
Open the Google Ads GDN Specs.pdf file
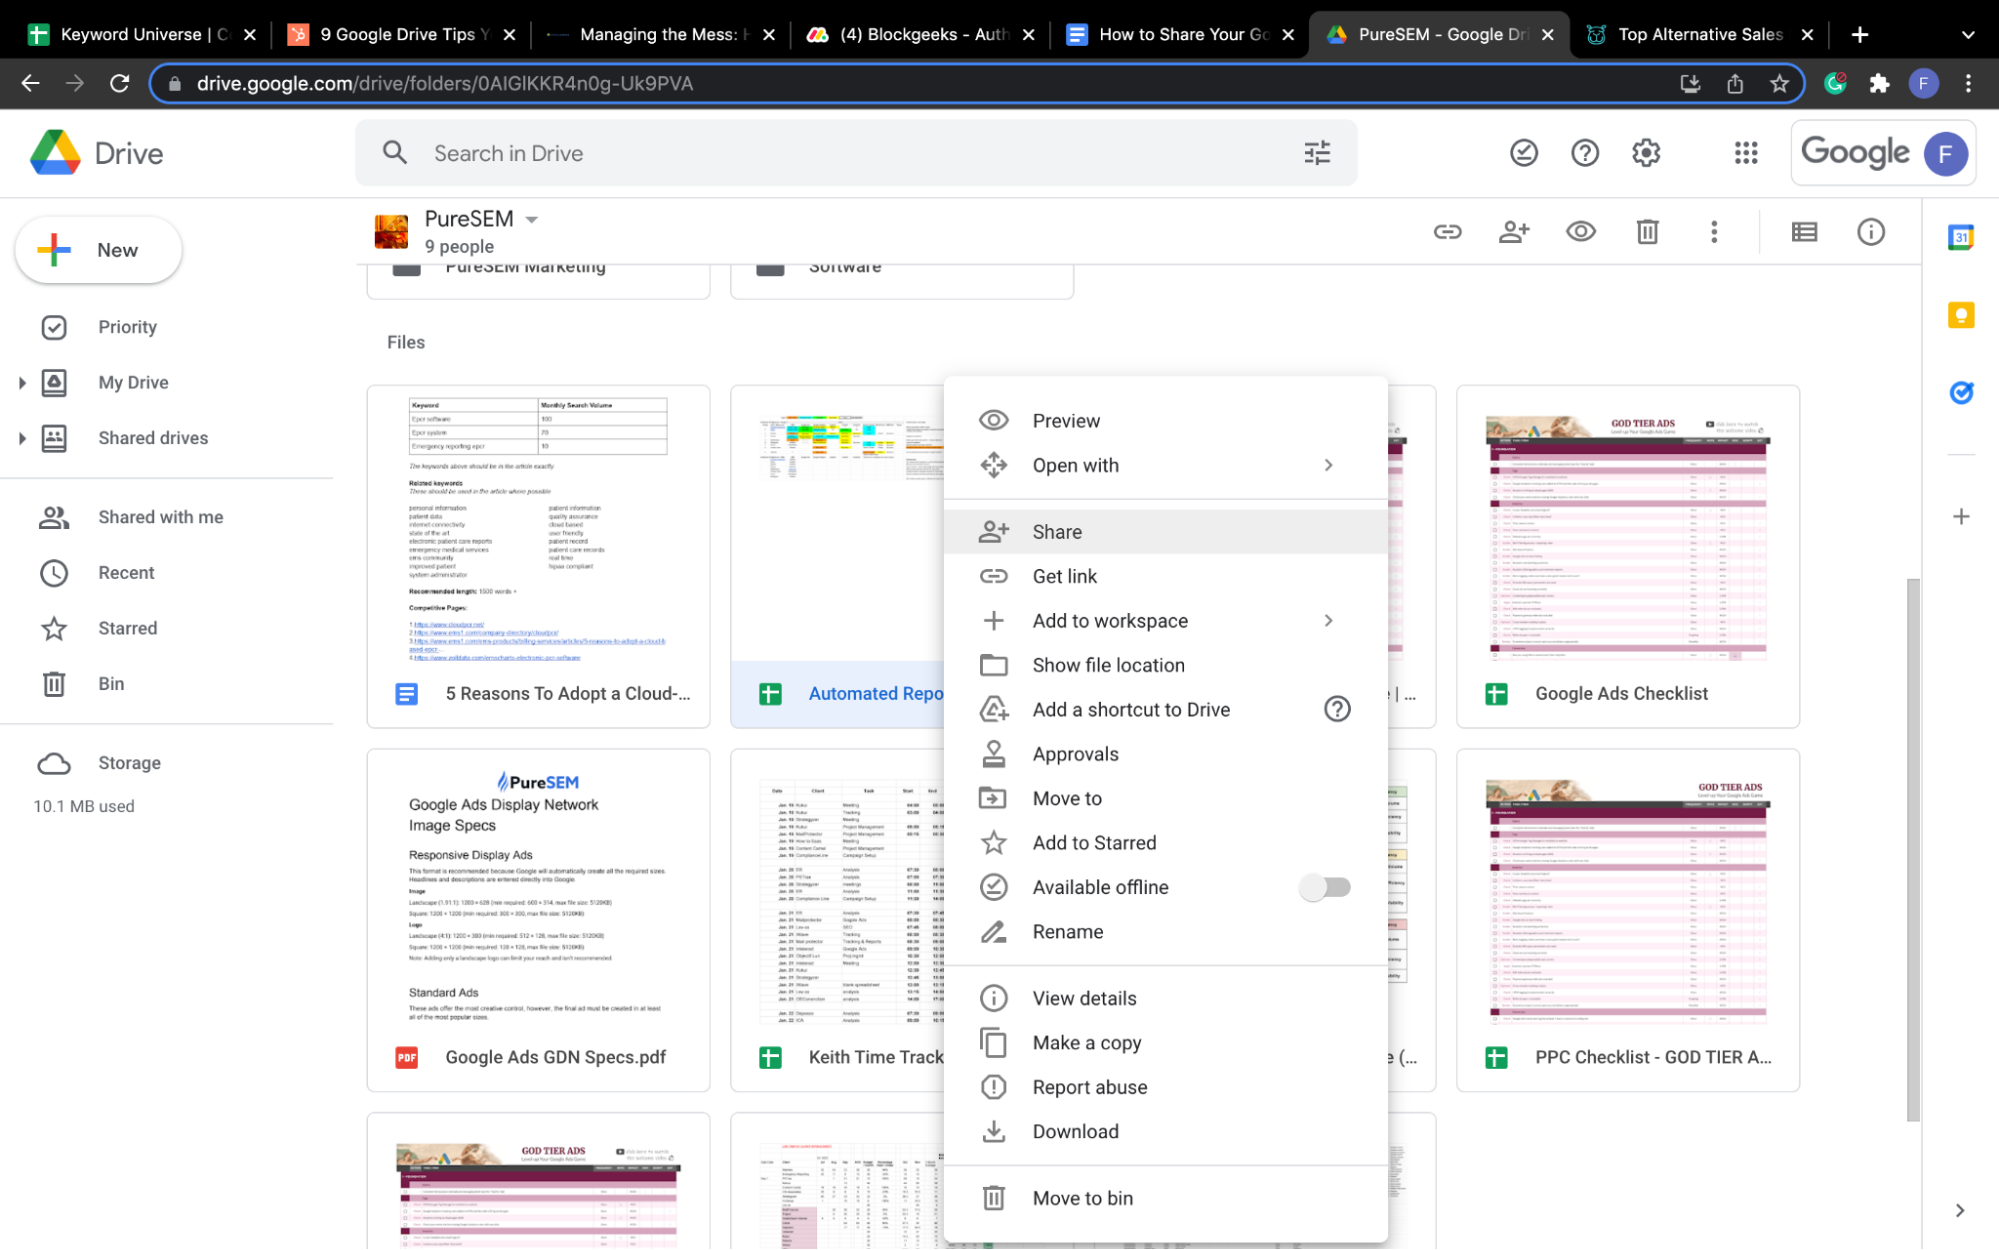click(x=539, y=920)
